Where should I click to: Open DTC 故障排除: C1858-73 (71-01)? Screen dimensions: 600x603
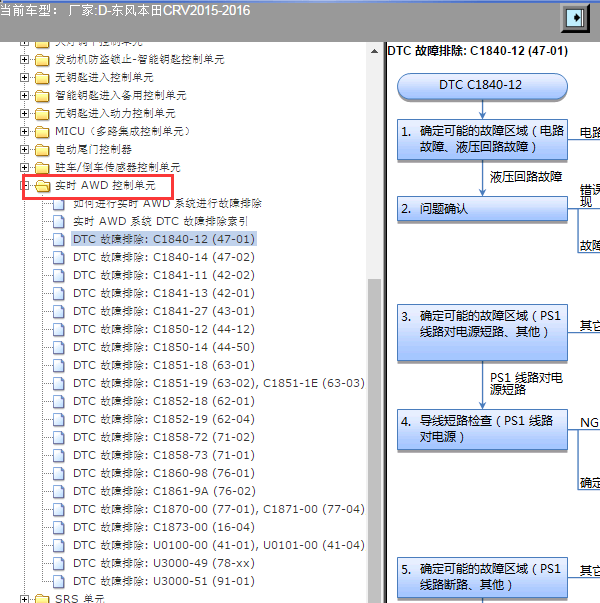click(x=164, y=455)
